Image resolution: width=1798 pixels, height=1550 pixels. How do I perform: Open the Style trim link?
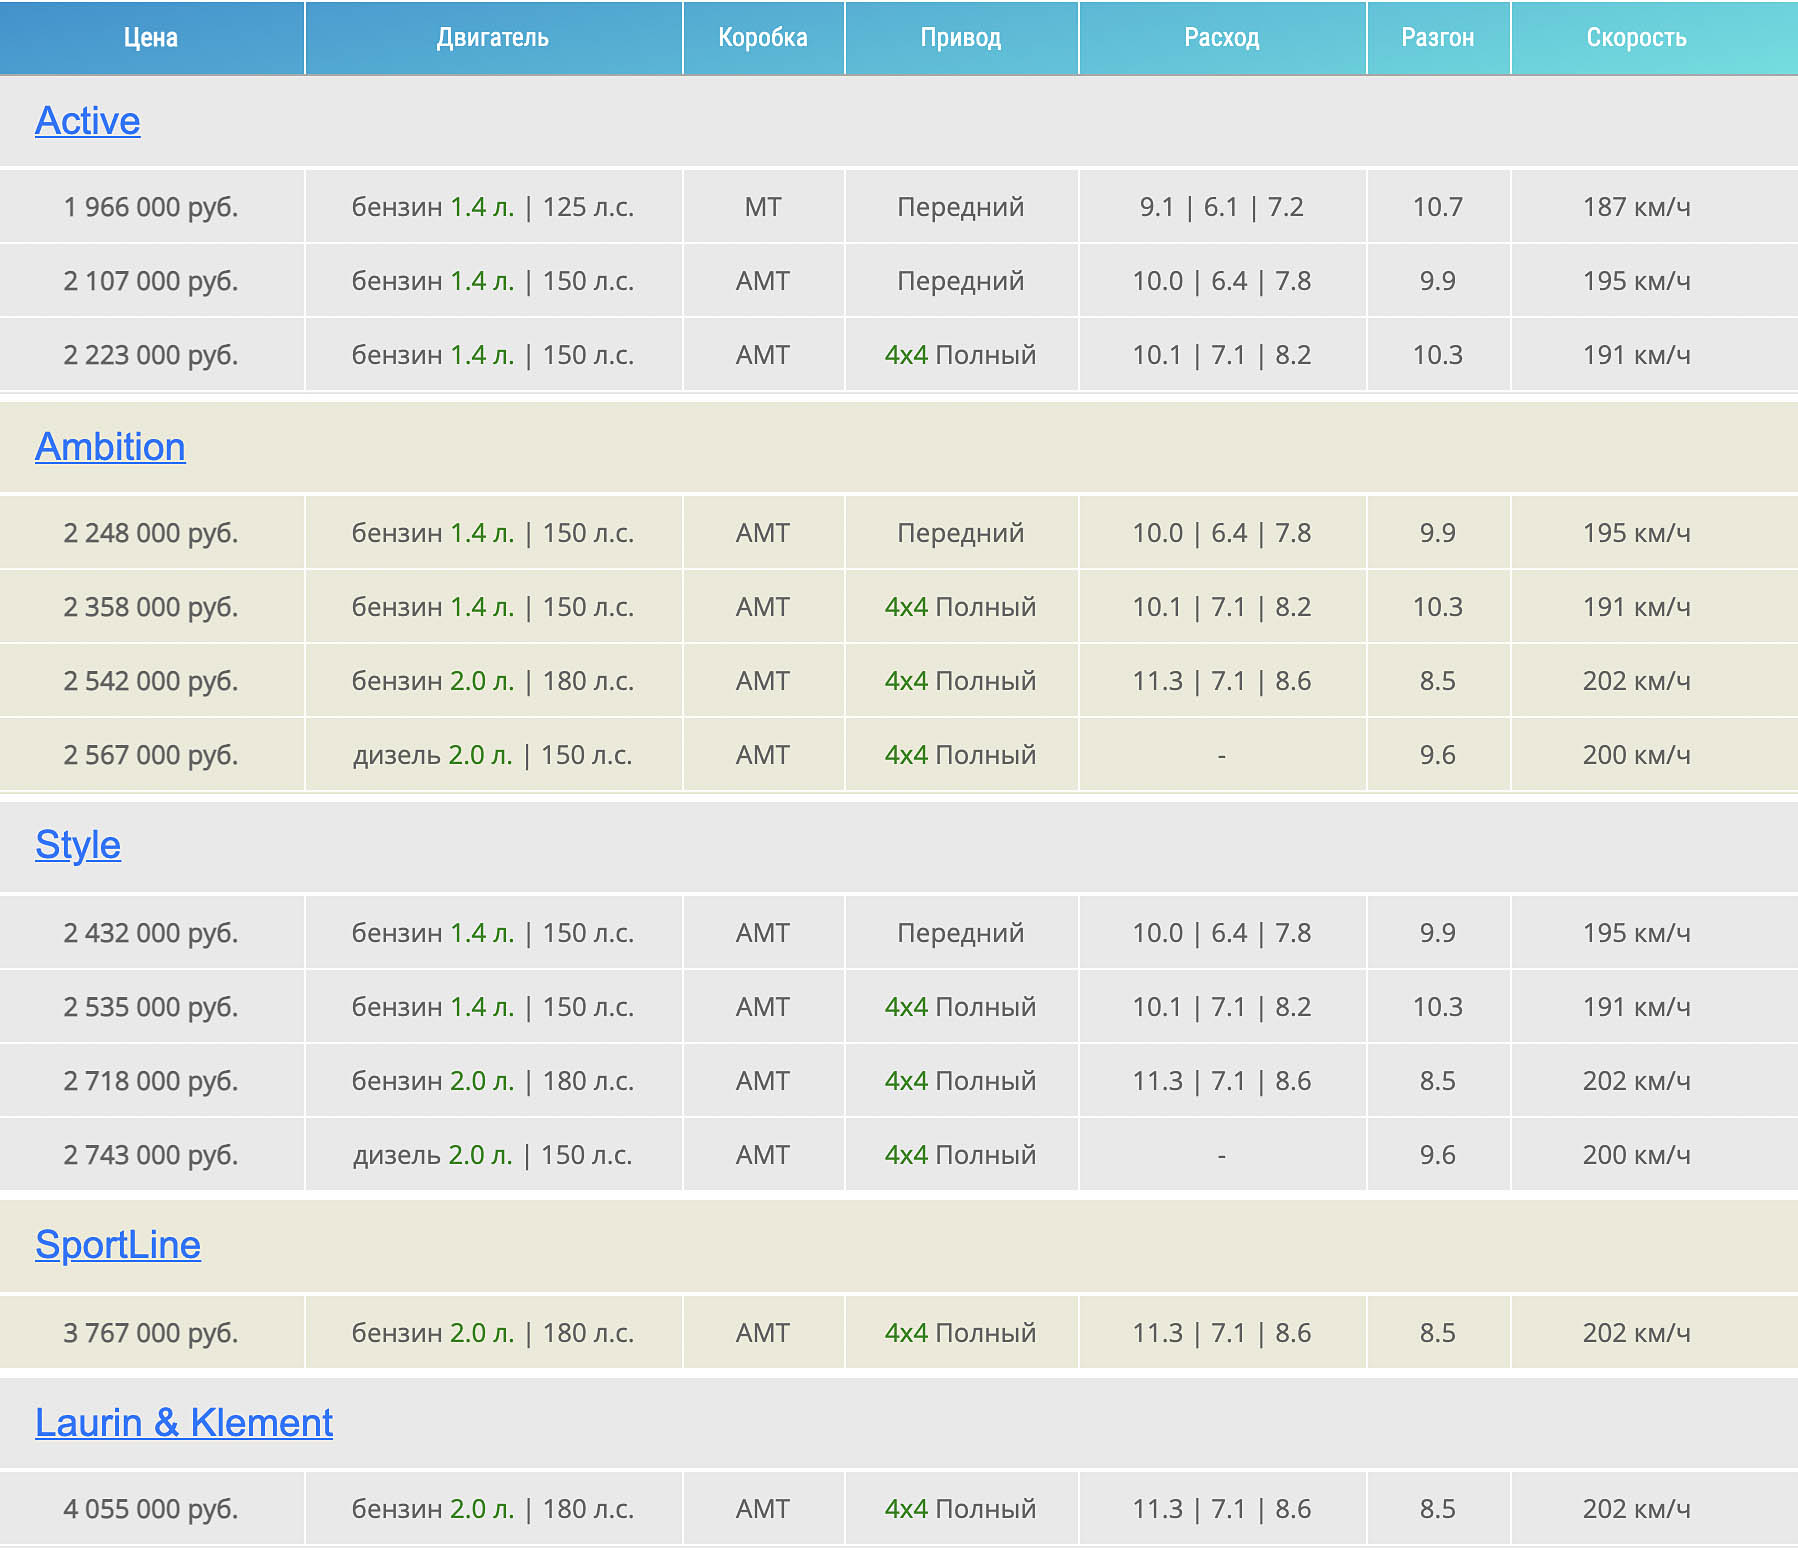pos(78,845)
